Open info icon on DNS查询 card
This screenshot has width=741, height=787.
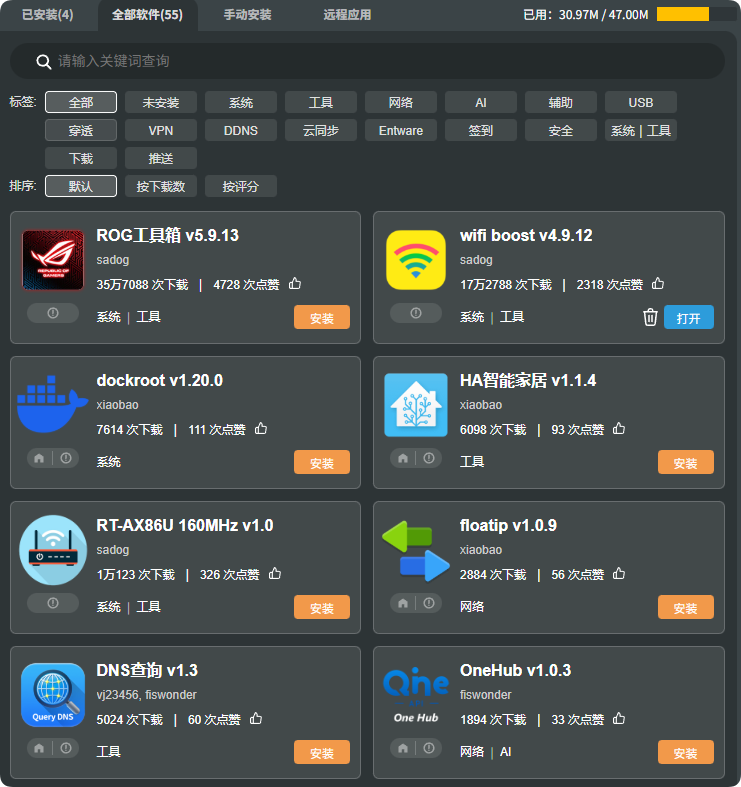coord(66,748)
